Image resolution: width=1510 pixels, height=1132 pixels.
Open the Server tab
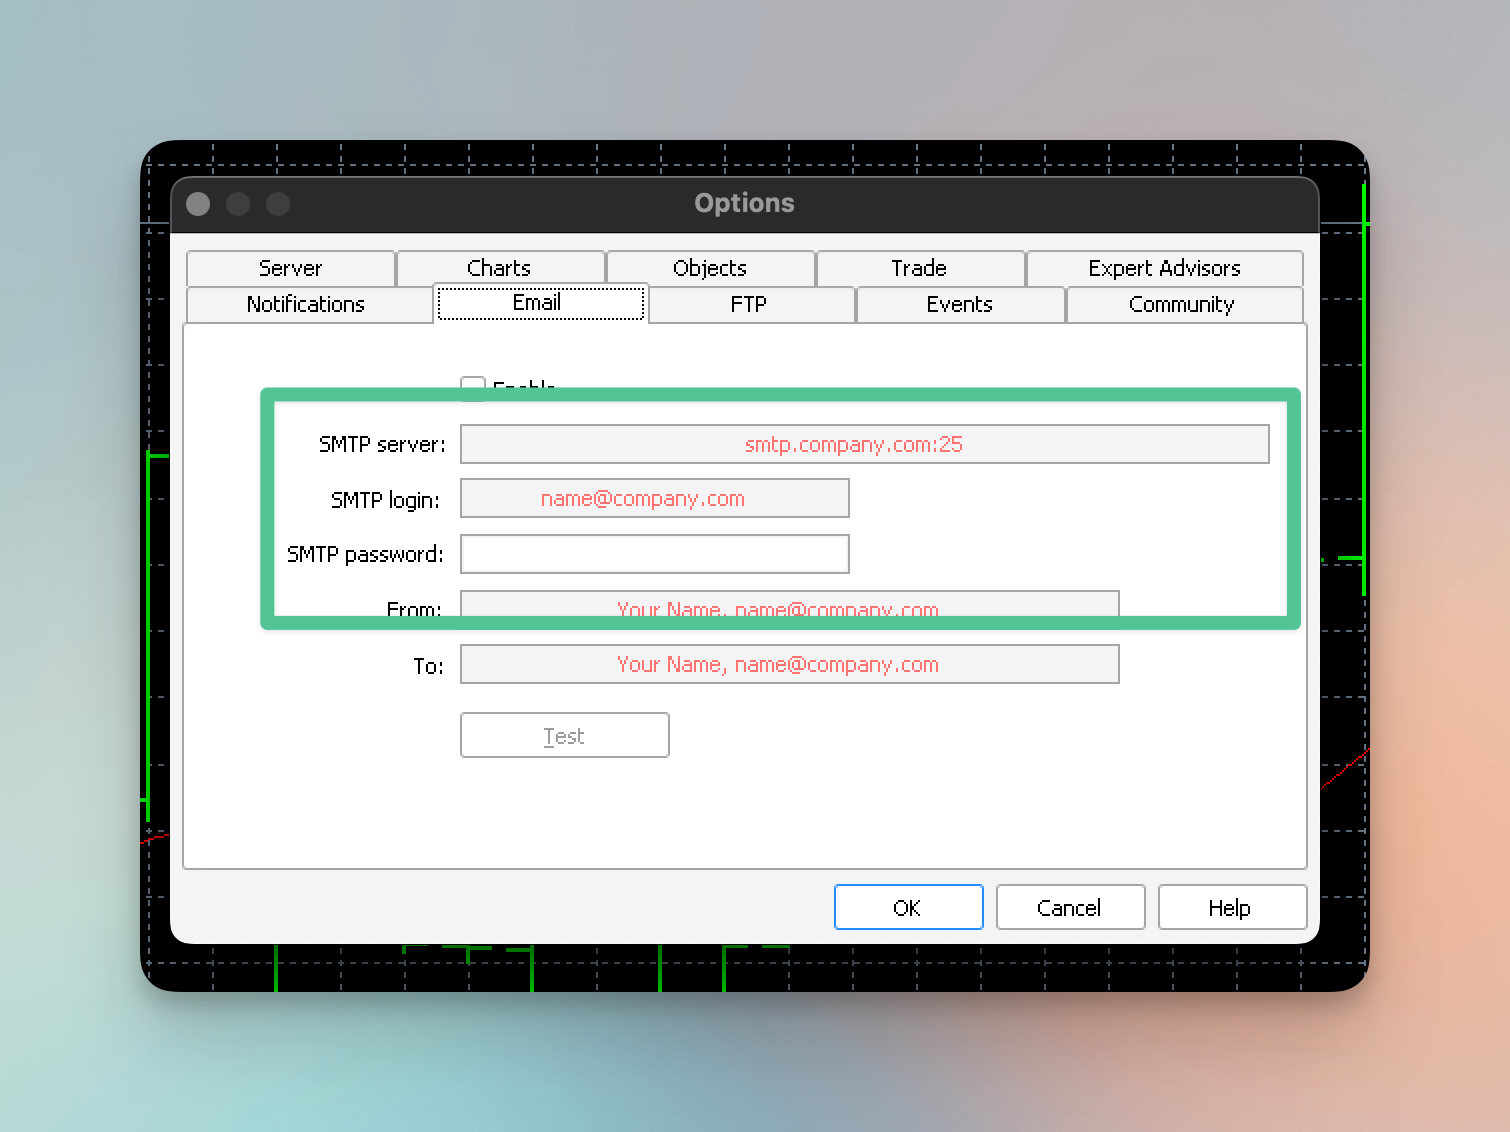point(290,268)
